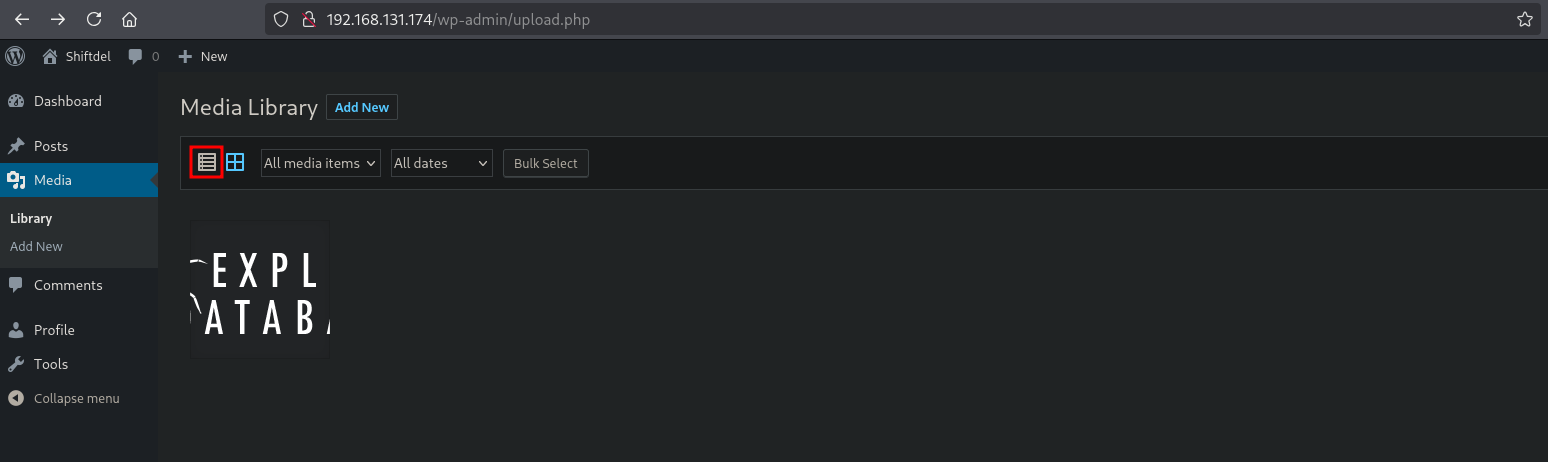Open the Dashboard menu item

point(67,101)
